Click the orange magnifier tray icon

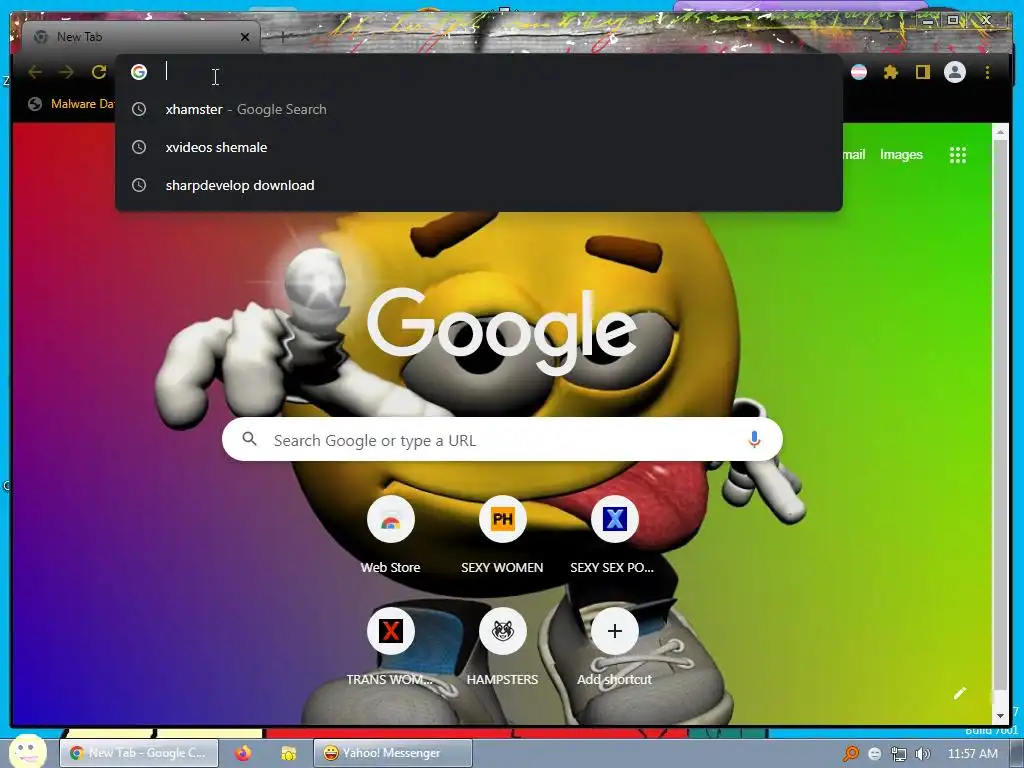click(x=851, y=754)
